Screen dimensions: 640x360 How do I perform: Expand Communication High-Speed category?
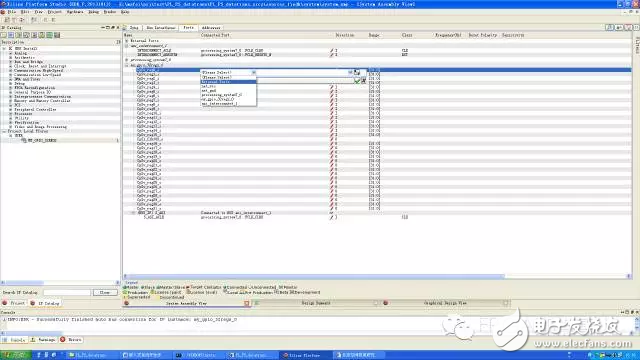[11, 71]
